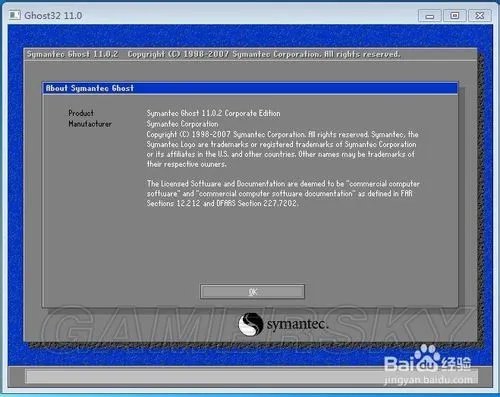Click the OK button in About dialog

[252, 292]
